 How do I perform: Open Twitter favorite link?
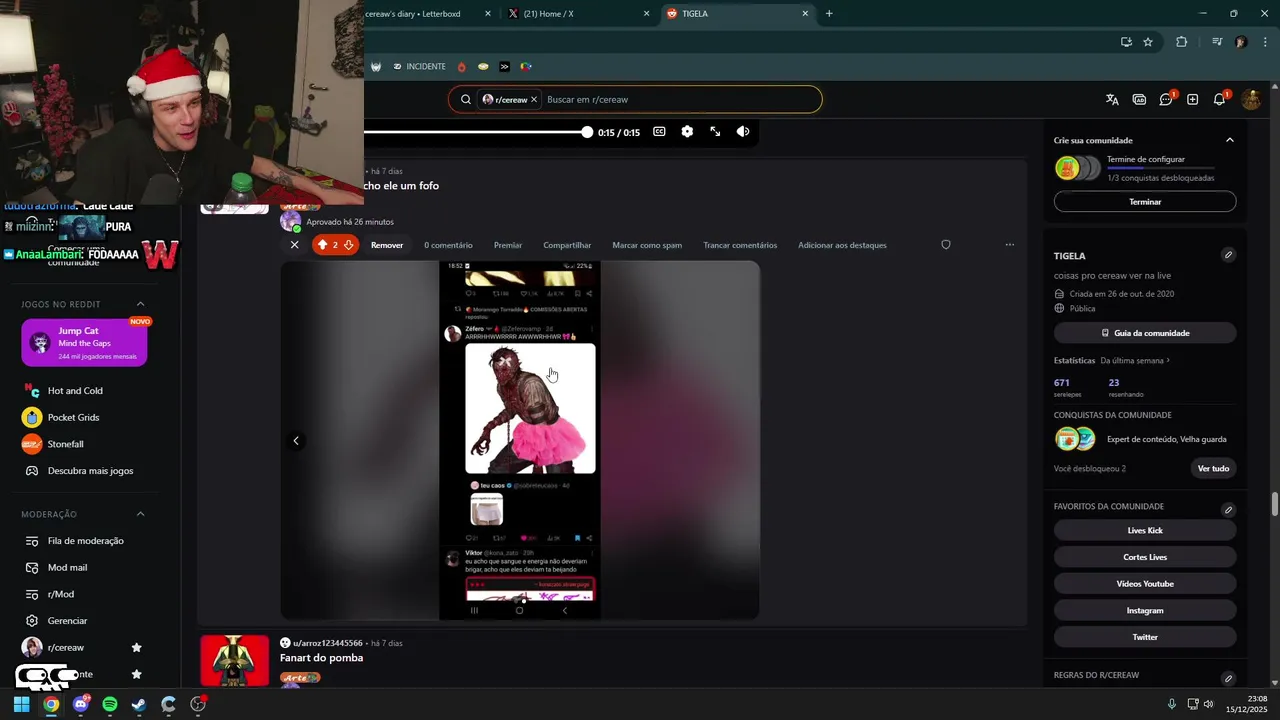(x=1145, y=637)
